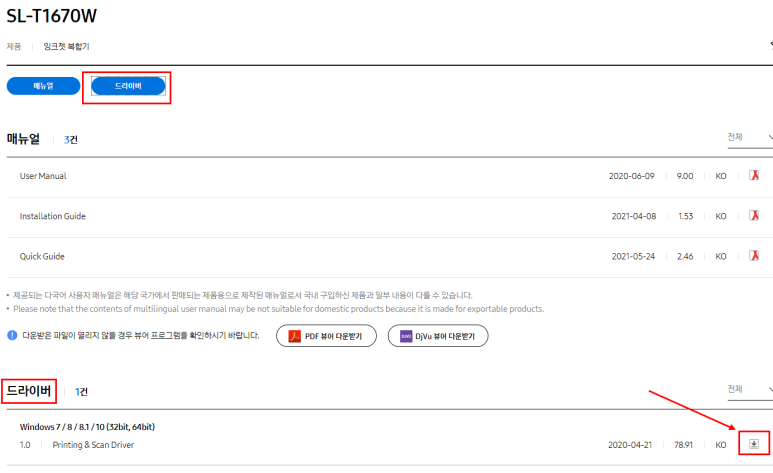This screenshot has width=773, height=473.
Task: Download the Quick Guide PDF icon
Action: pos(754,256)
